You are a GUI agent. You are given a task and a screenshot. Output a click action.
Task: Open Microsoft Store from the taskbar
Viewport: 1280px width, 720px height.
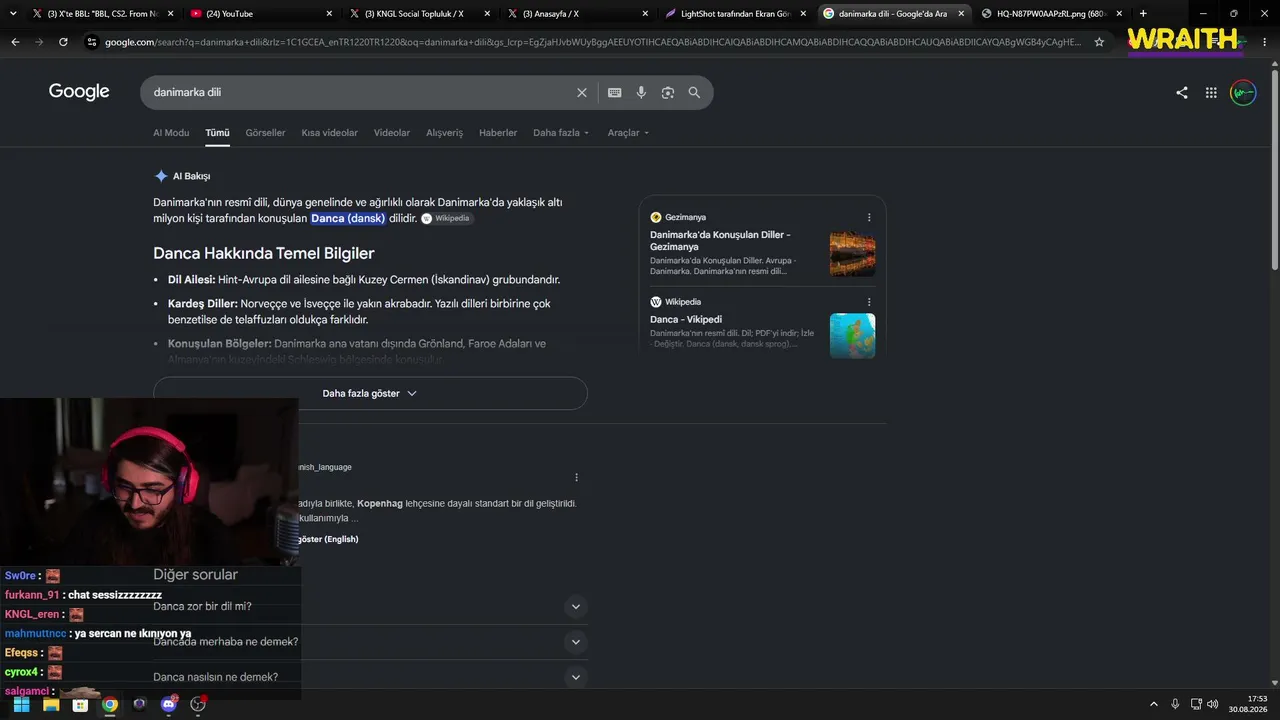tap(80, 704)
